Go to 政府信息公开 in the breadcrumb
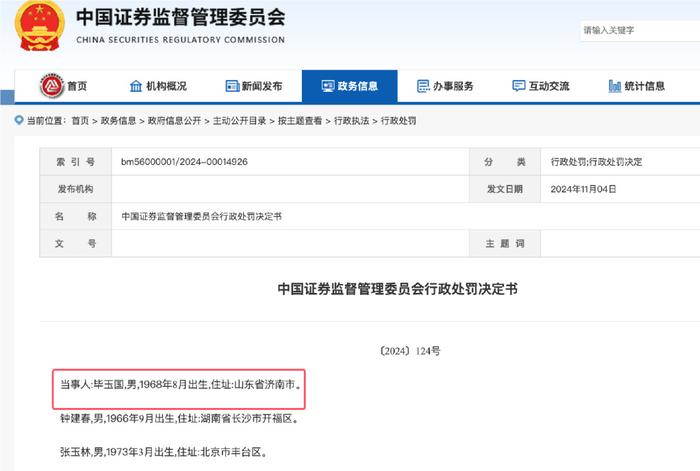The width and height of the screenshot is (700, 471). [x=175, y=121]
